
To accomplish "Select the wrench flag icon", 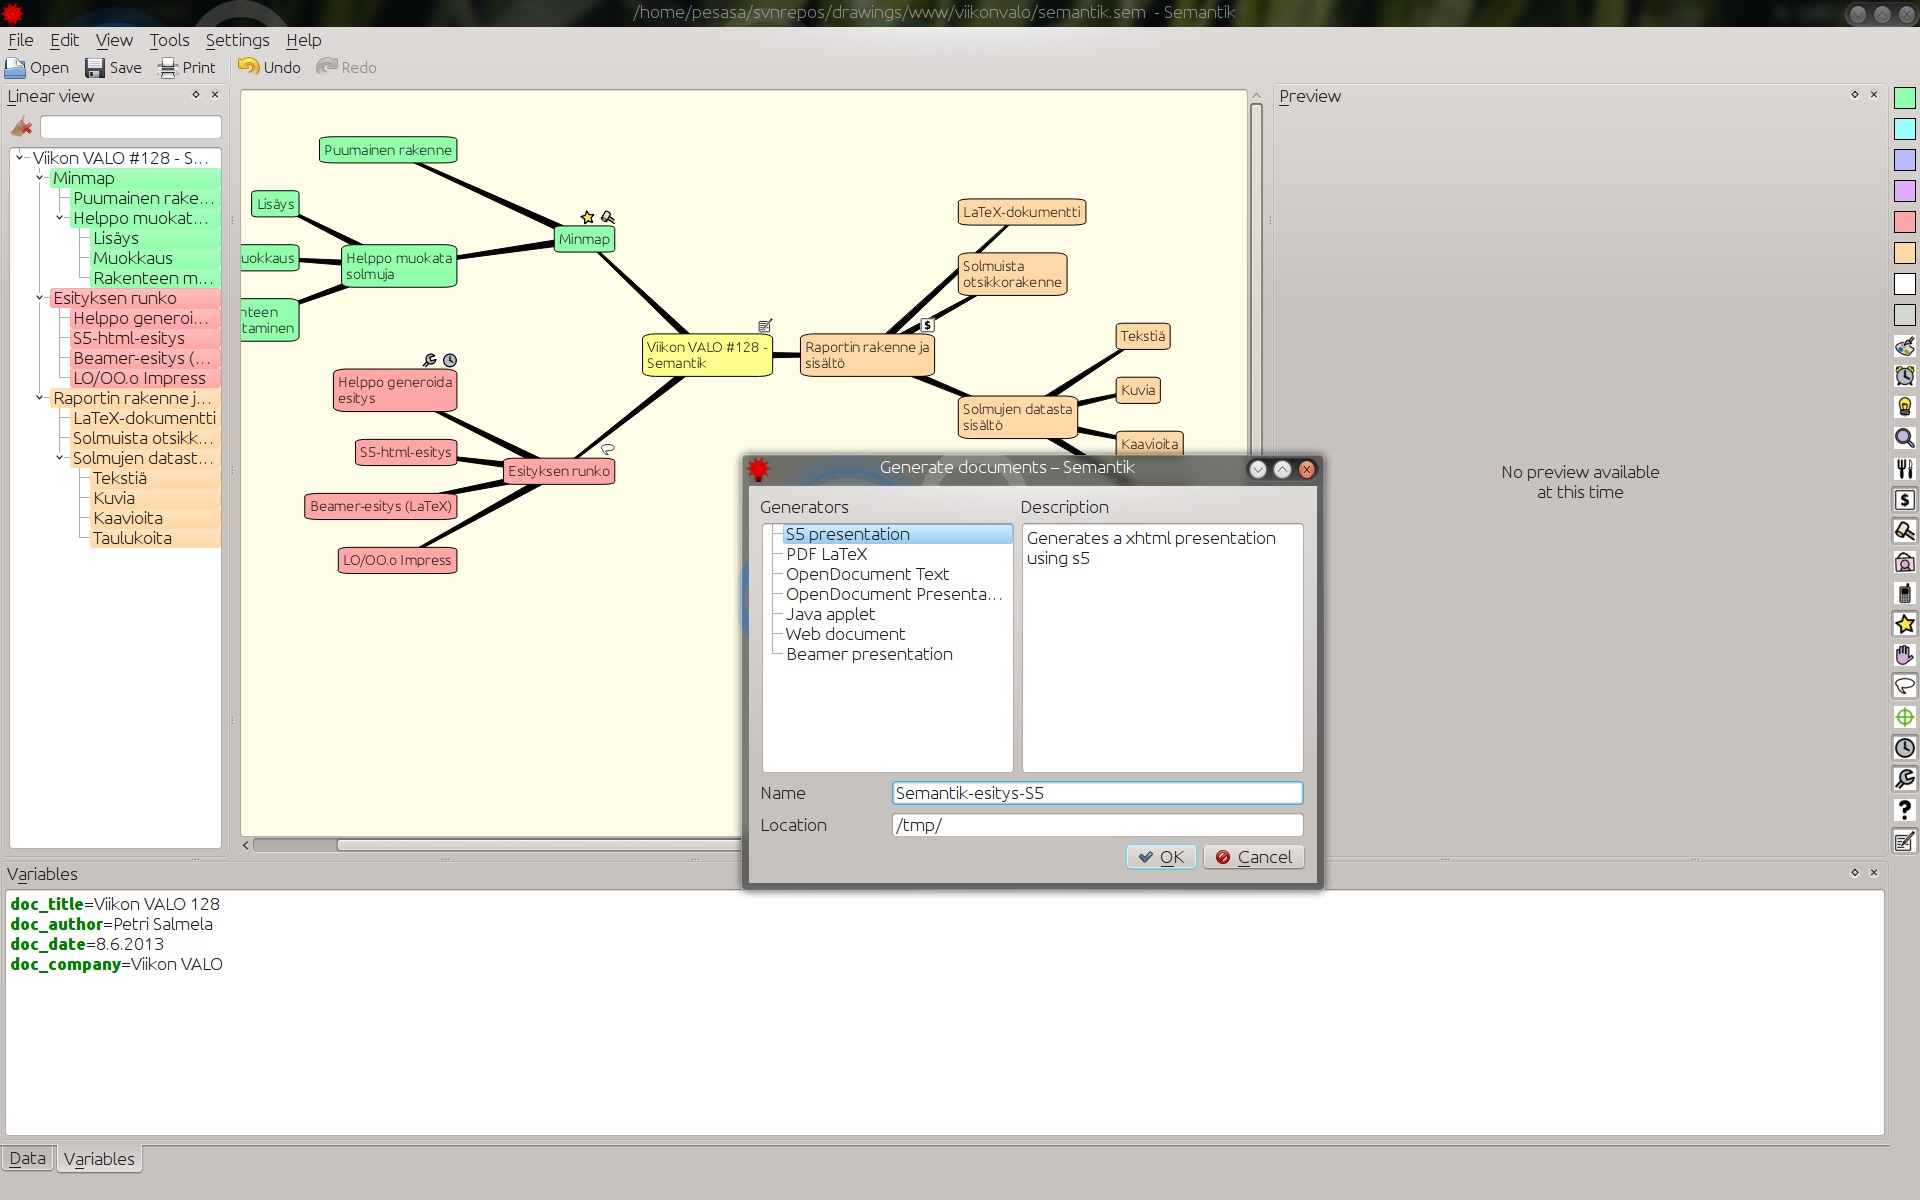I will click(x=1904, y=779).
